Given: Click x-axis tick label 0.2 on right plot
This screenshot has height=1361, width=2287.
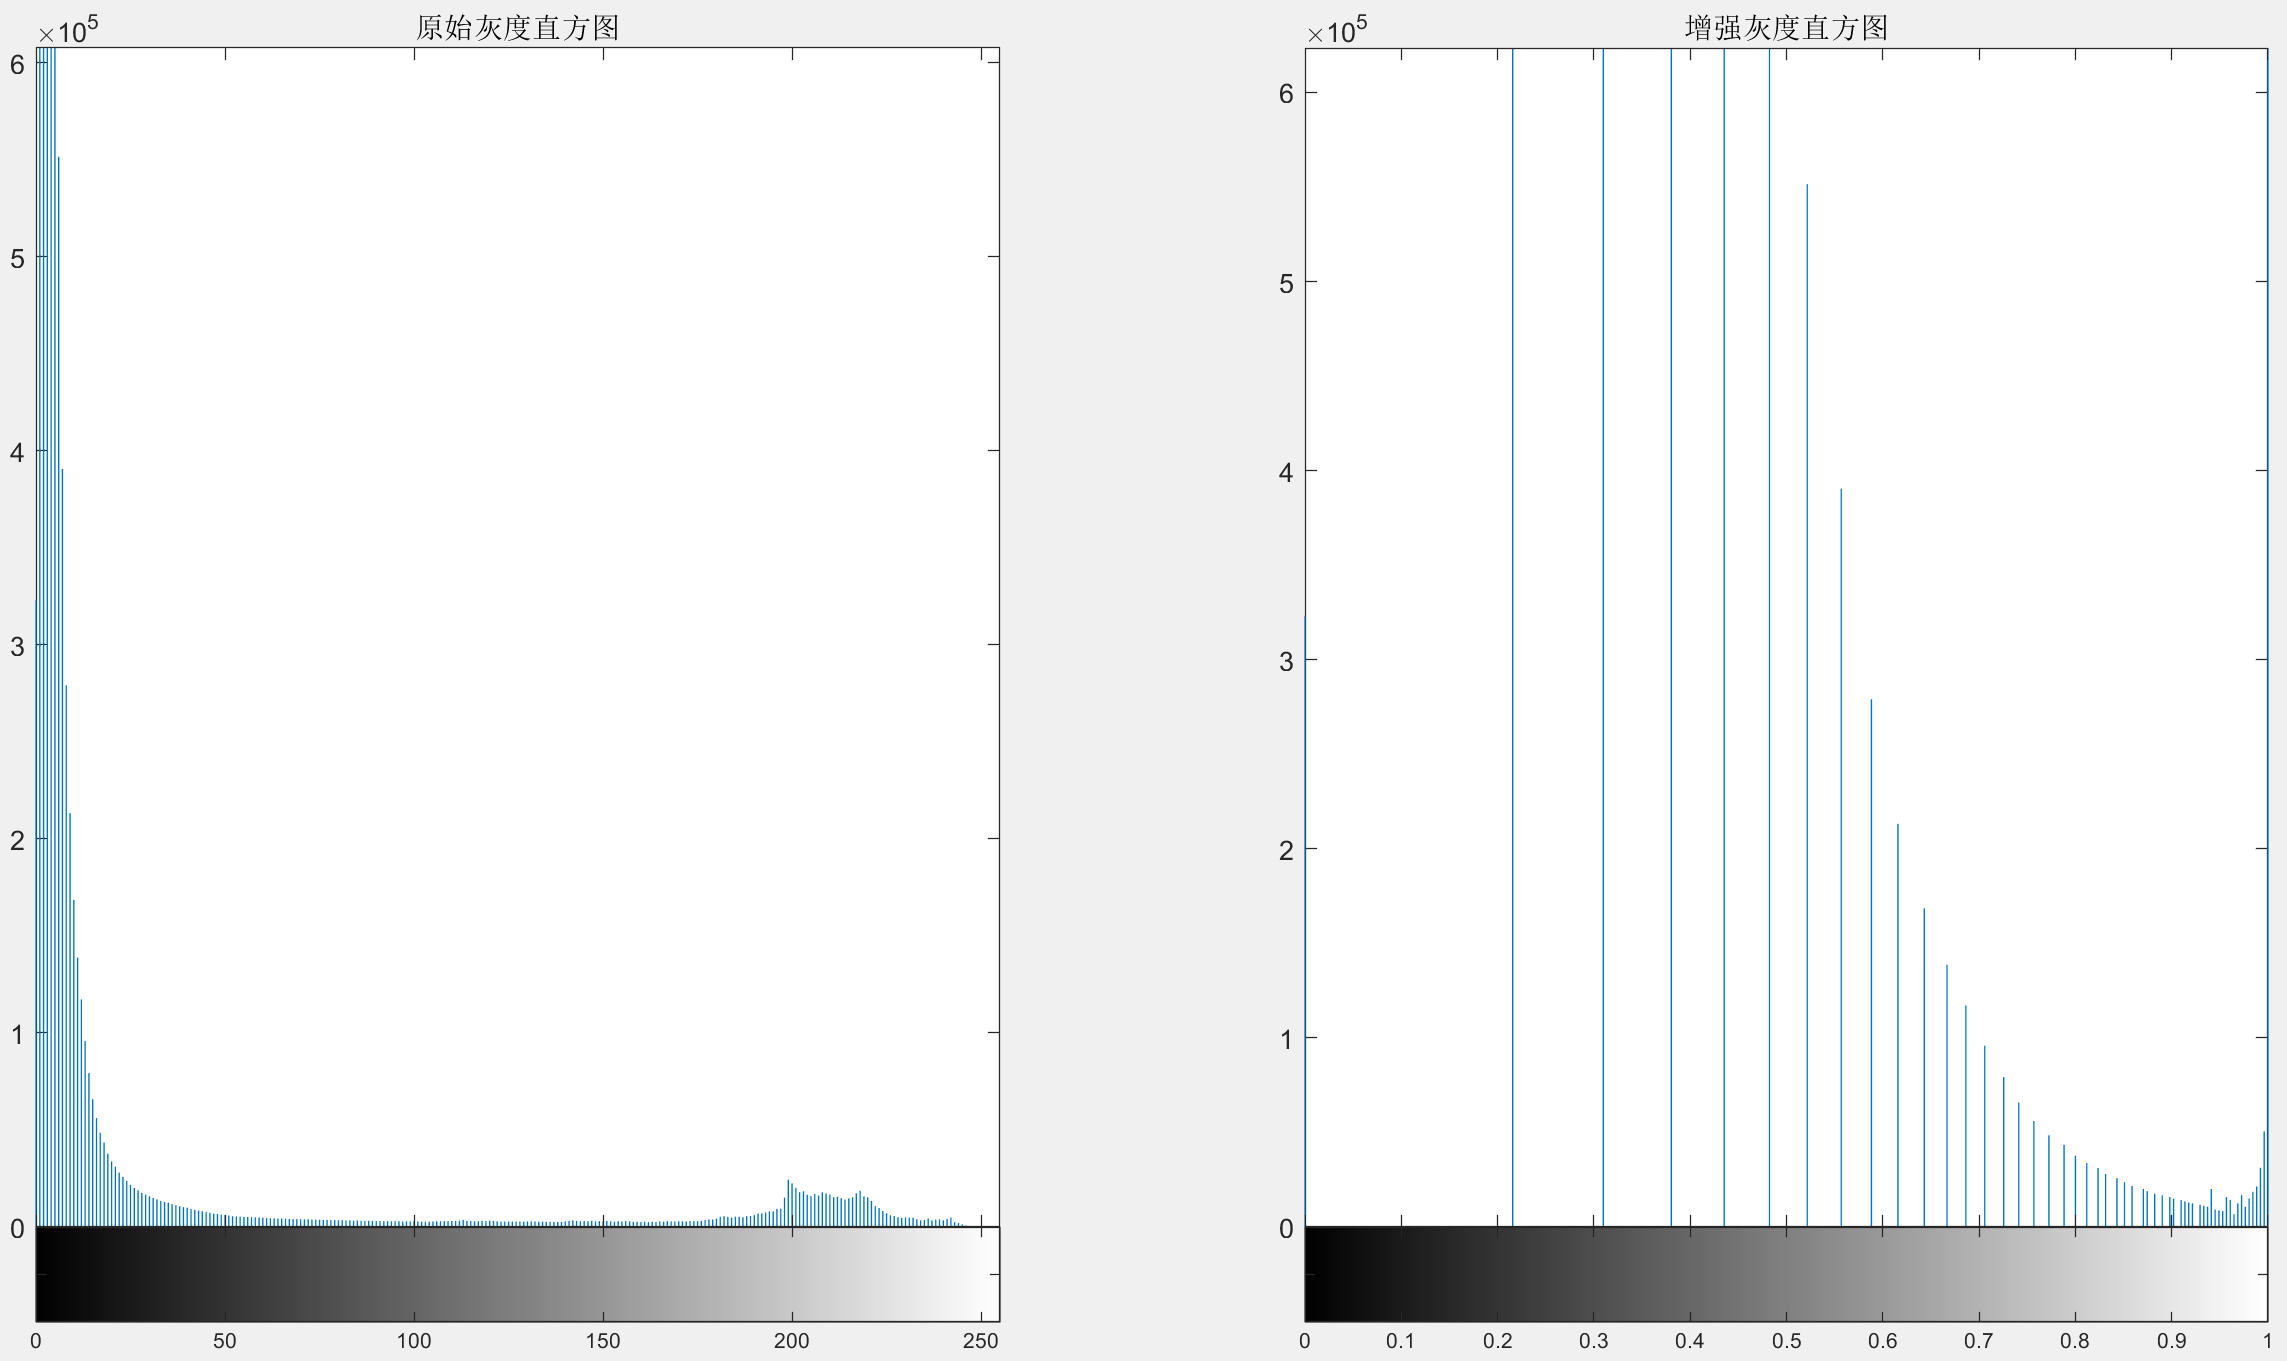Looking at the screenshot, I should [x=1497, y=1341].
